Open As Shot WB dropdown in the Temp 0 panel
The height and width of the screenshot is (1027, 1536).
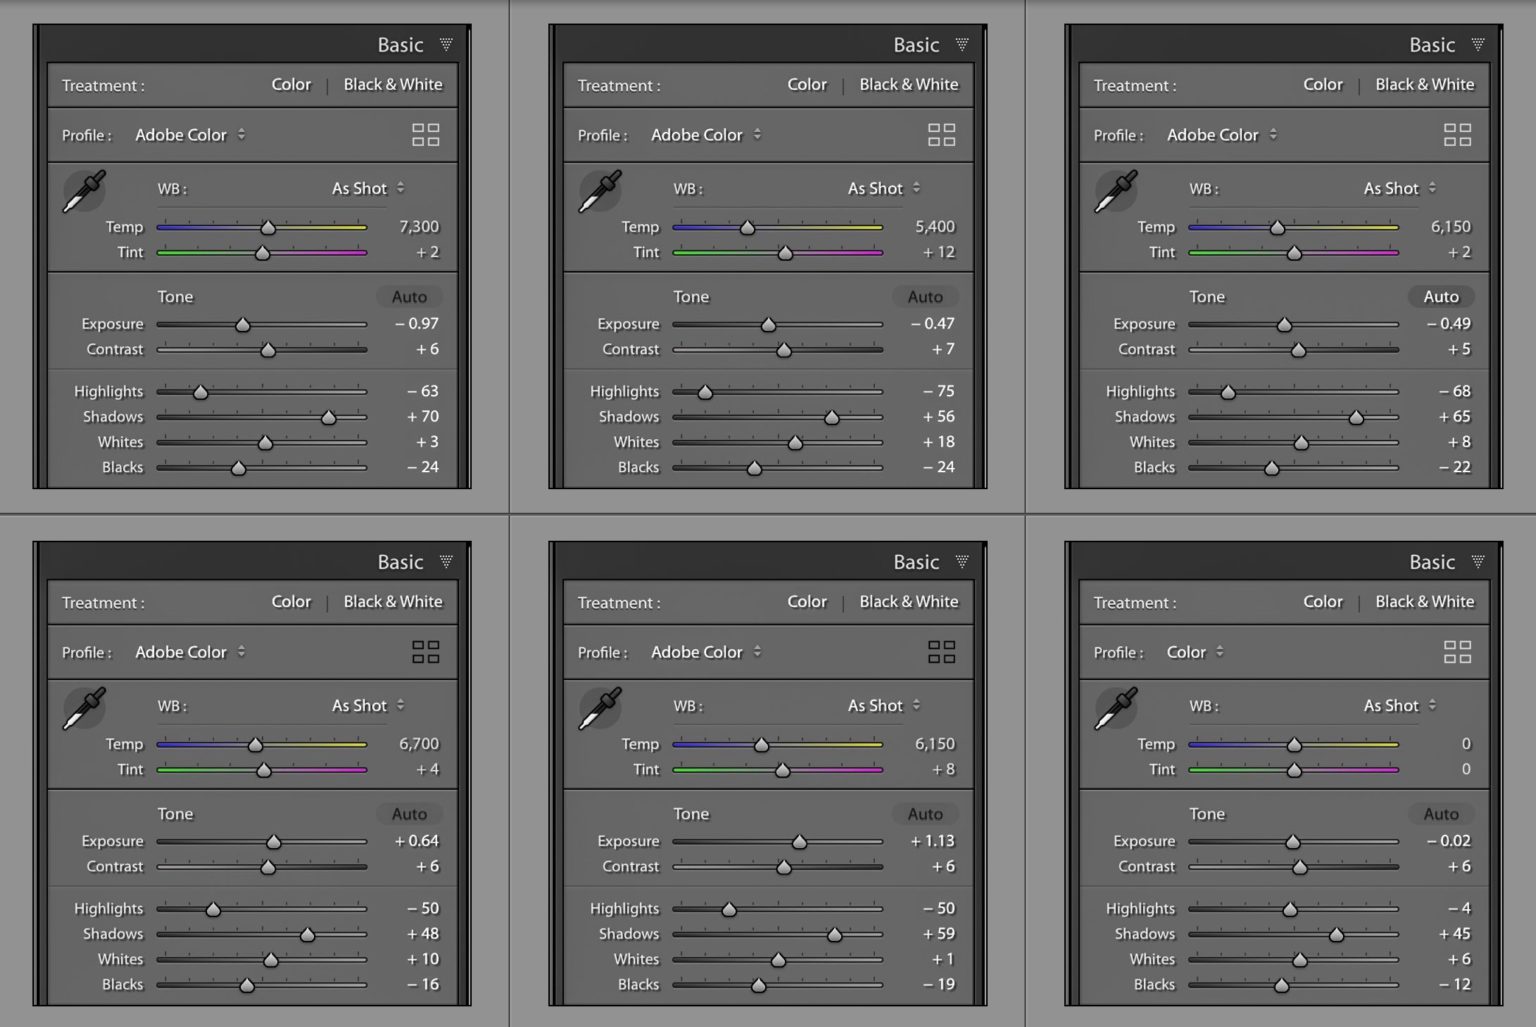coord(1400,705)
